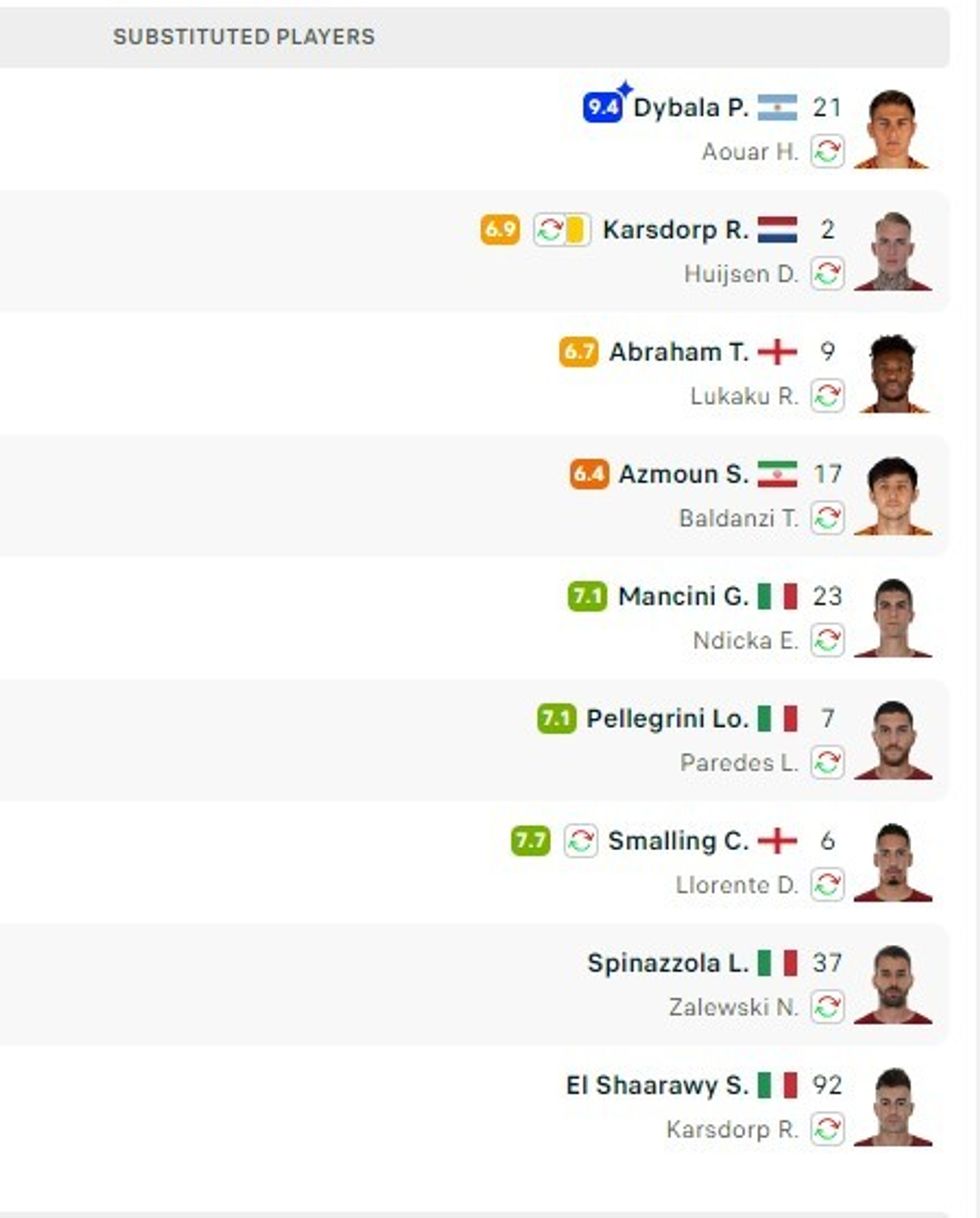980x1218 pixels.
Task: Click the substitution icon beside Baldanzi T.
Action: pos(827,518)
